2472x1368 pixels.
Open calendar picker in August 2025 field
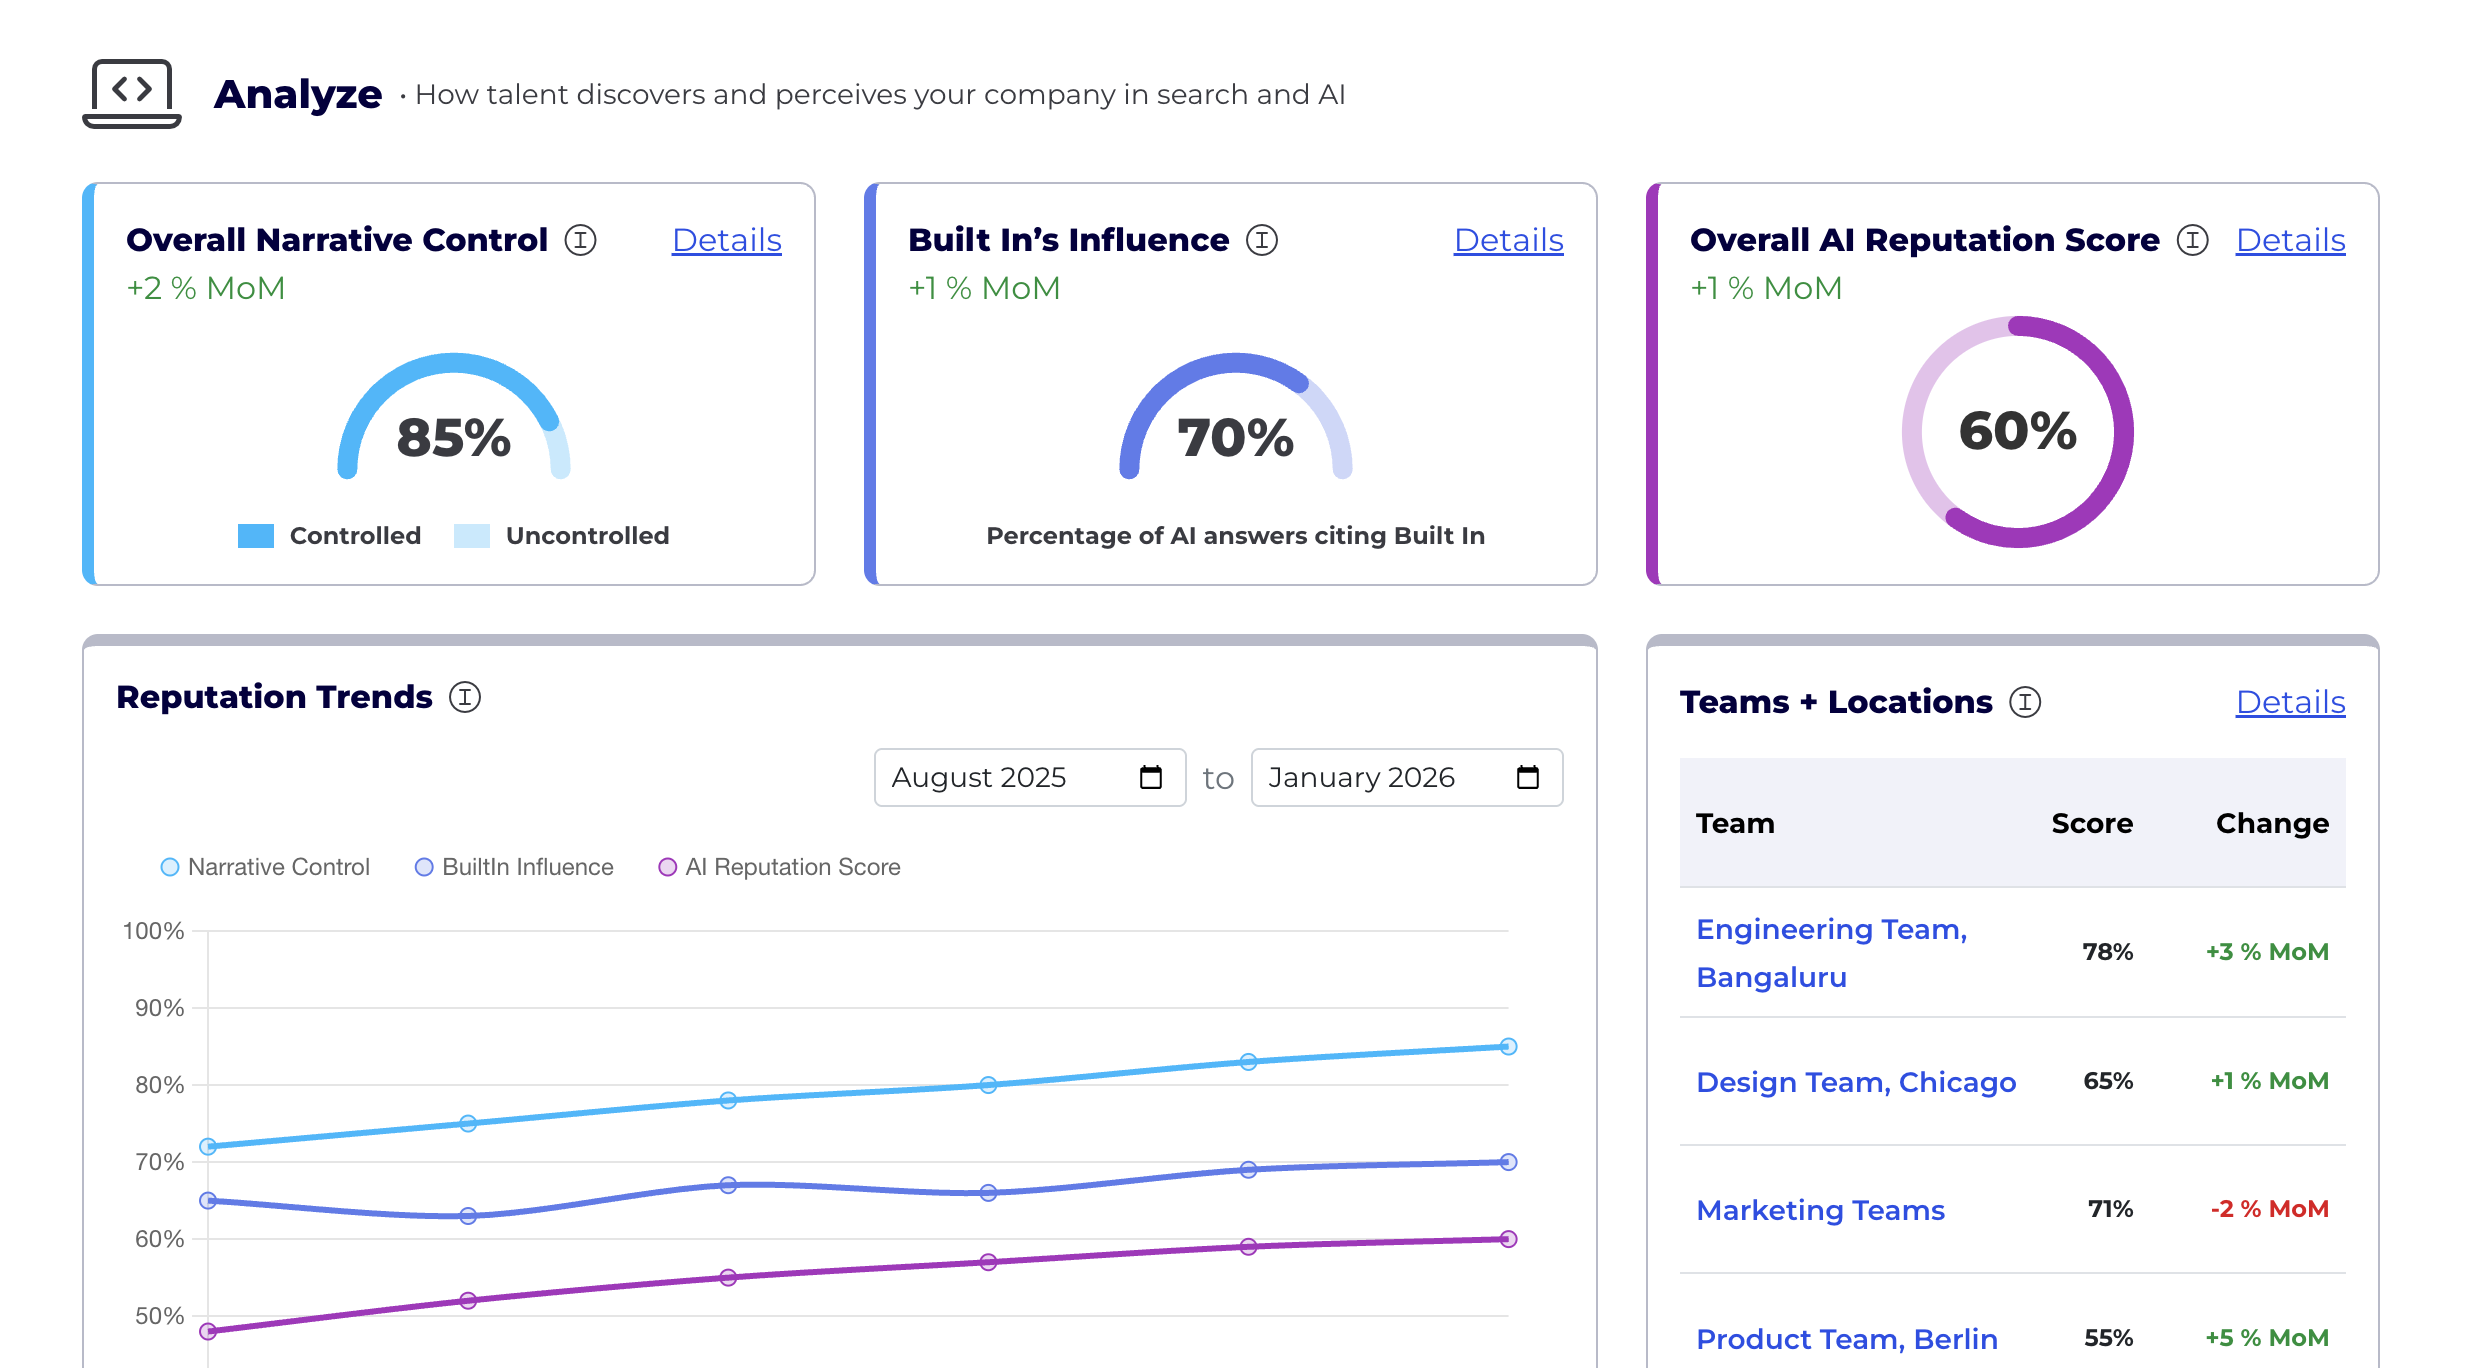click(x=1151, y=777)
